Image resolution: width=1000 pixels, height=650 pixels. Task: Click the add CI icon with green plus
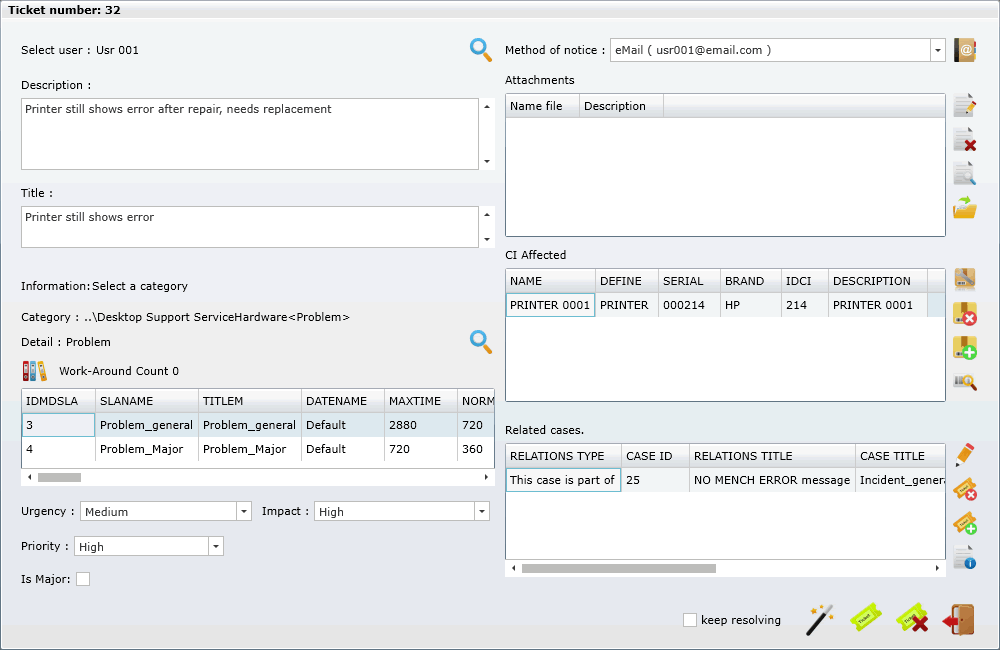(965, 348)
